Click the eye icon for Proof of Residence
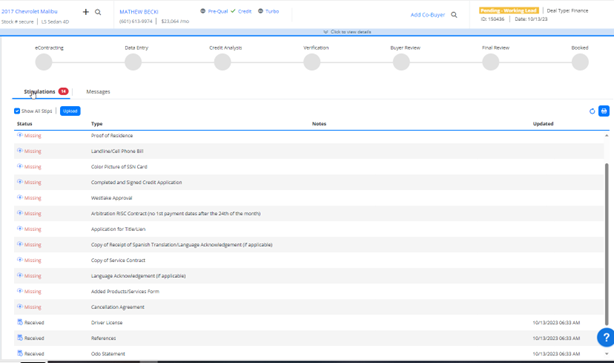Viewport: 614px width, 363px height. coord(20,135)
